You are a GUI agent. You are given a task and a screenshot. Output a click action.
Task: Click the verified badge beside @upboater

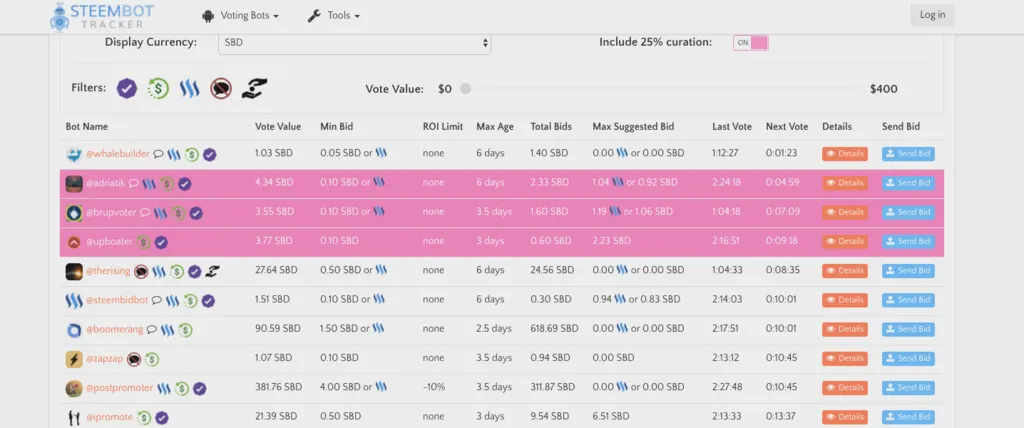click(x=161, y=242)
